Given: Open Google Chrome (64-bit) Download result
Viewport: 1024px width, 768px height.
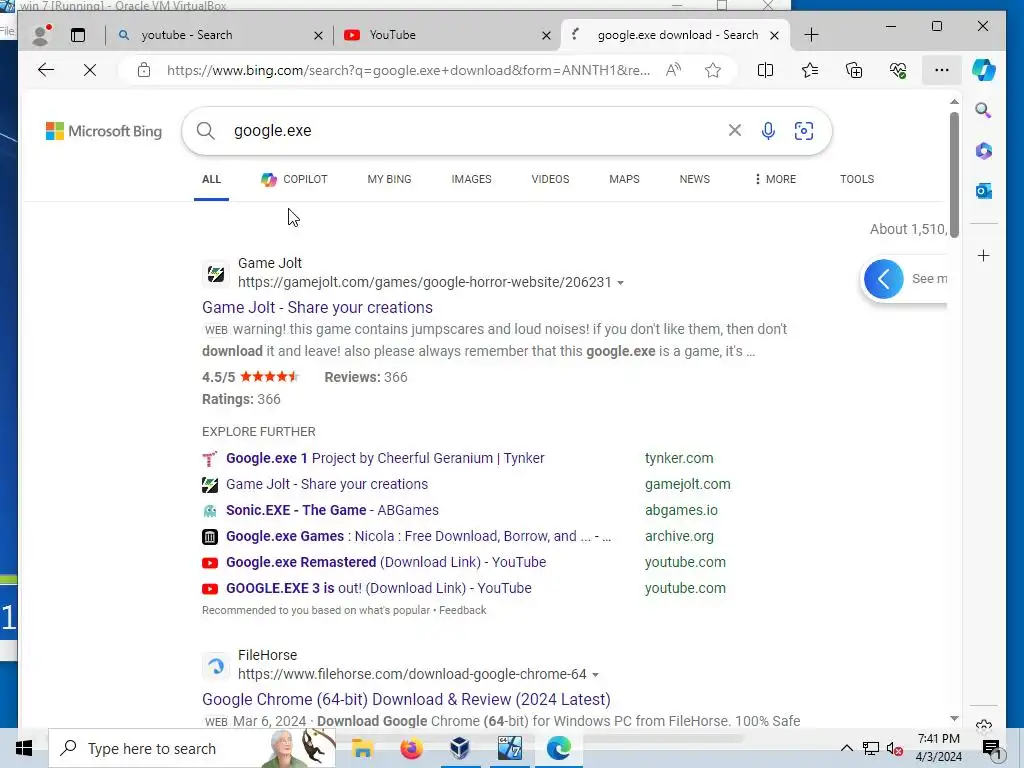Looking at the screenshot, I should pyautogui.click(x=406, y=699).
